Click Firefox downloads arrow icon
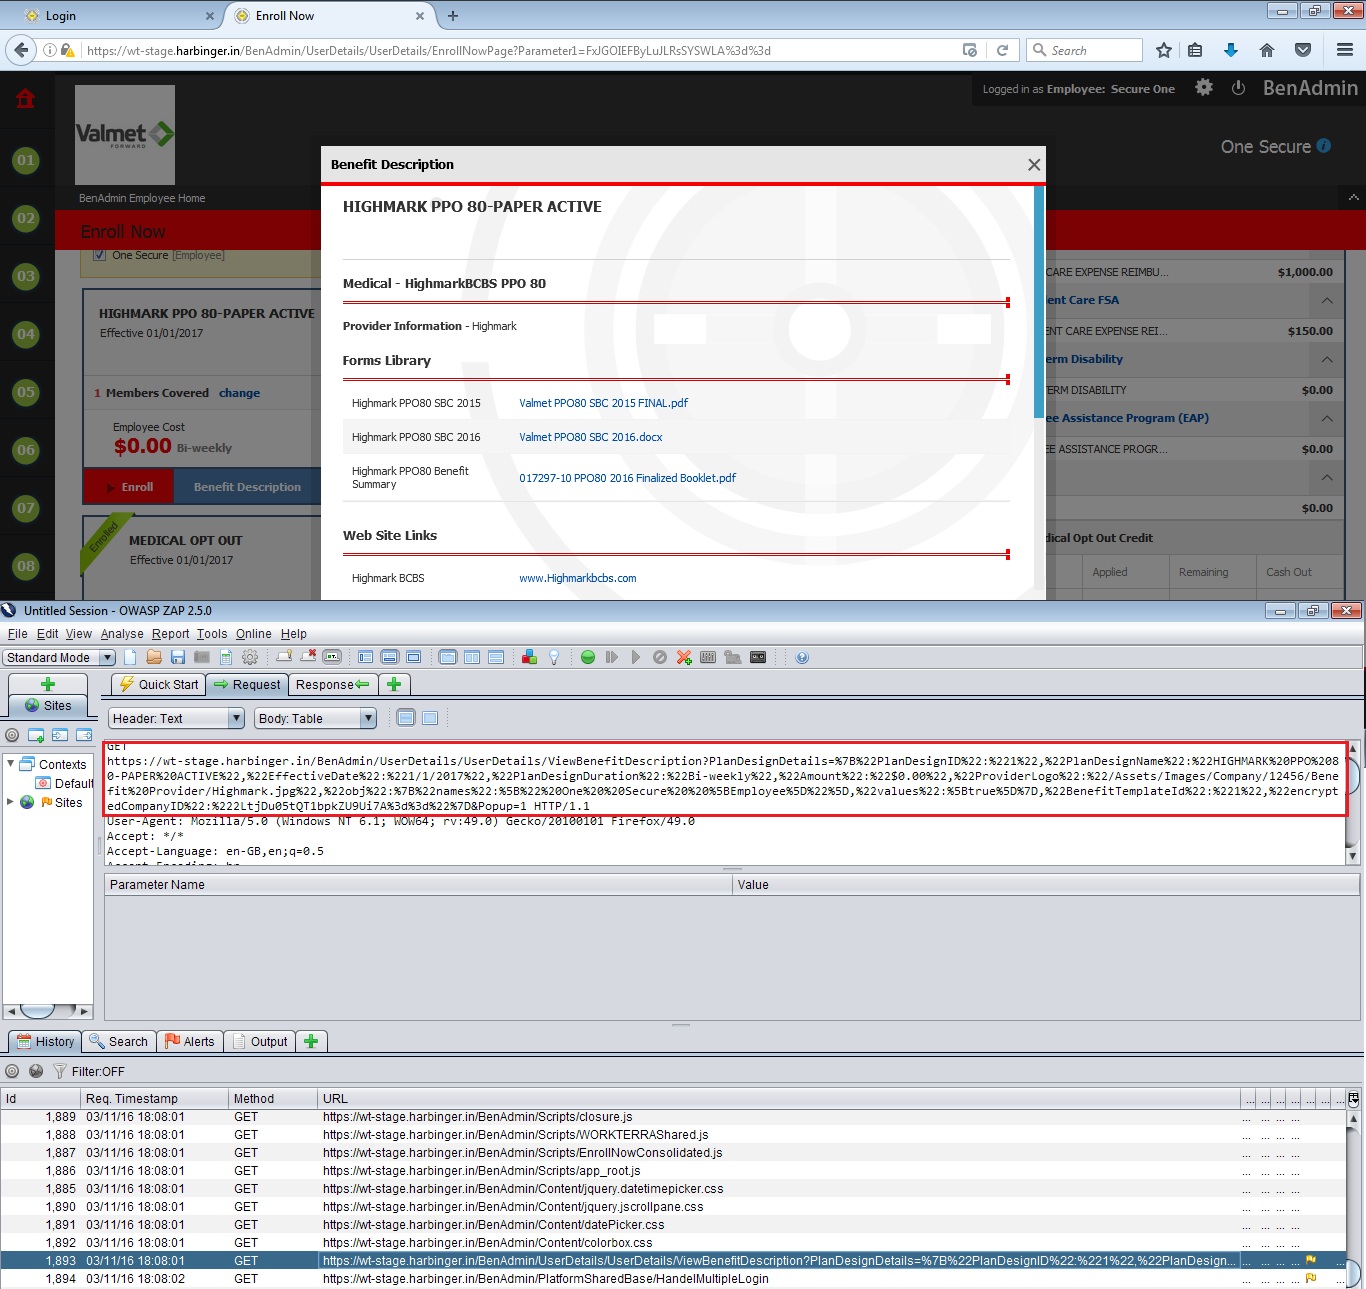Image resolution: width=1366 pixels, height=1289 pixels. point(1231,50)
